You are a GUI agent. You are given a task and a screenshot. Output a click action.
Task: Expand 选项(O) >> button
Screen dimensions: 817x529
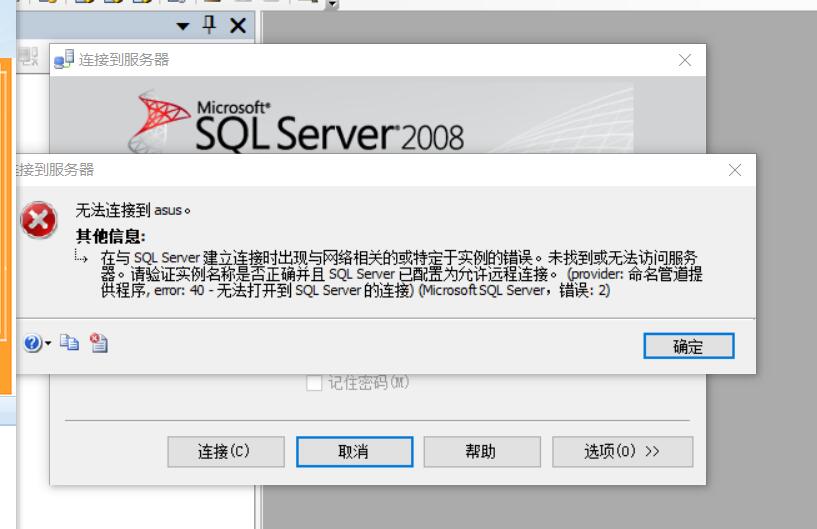[x=622, y=451]
